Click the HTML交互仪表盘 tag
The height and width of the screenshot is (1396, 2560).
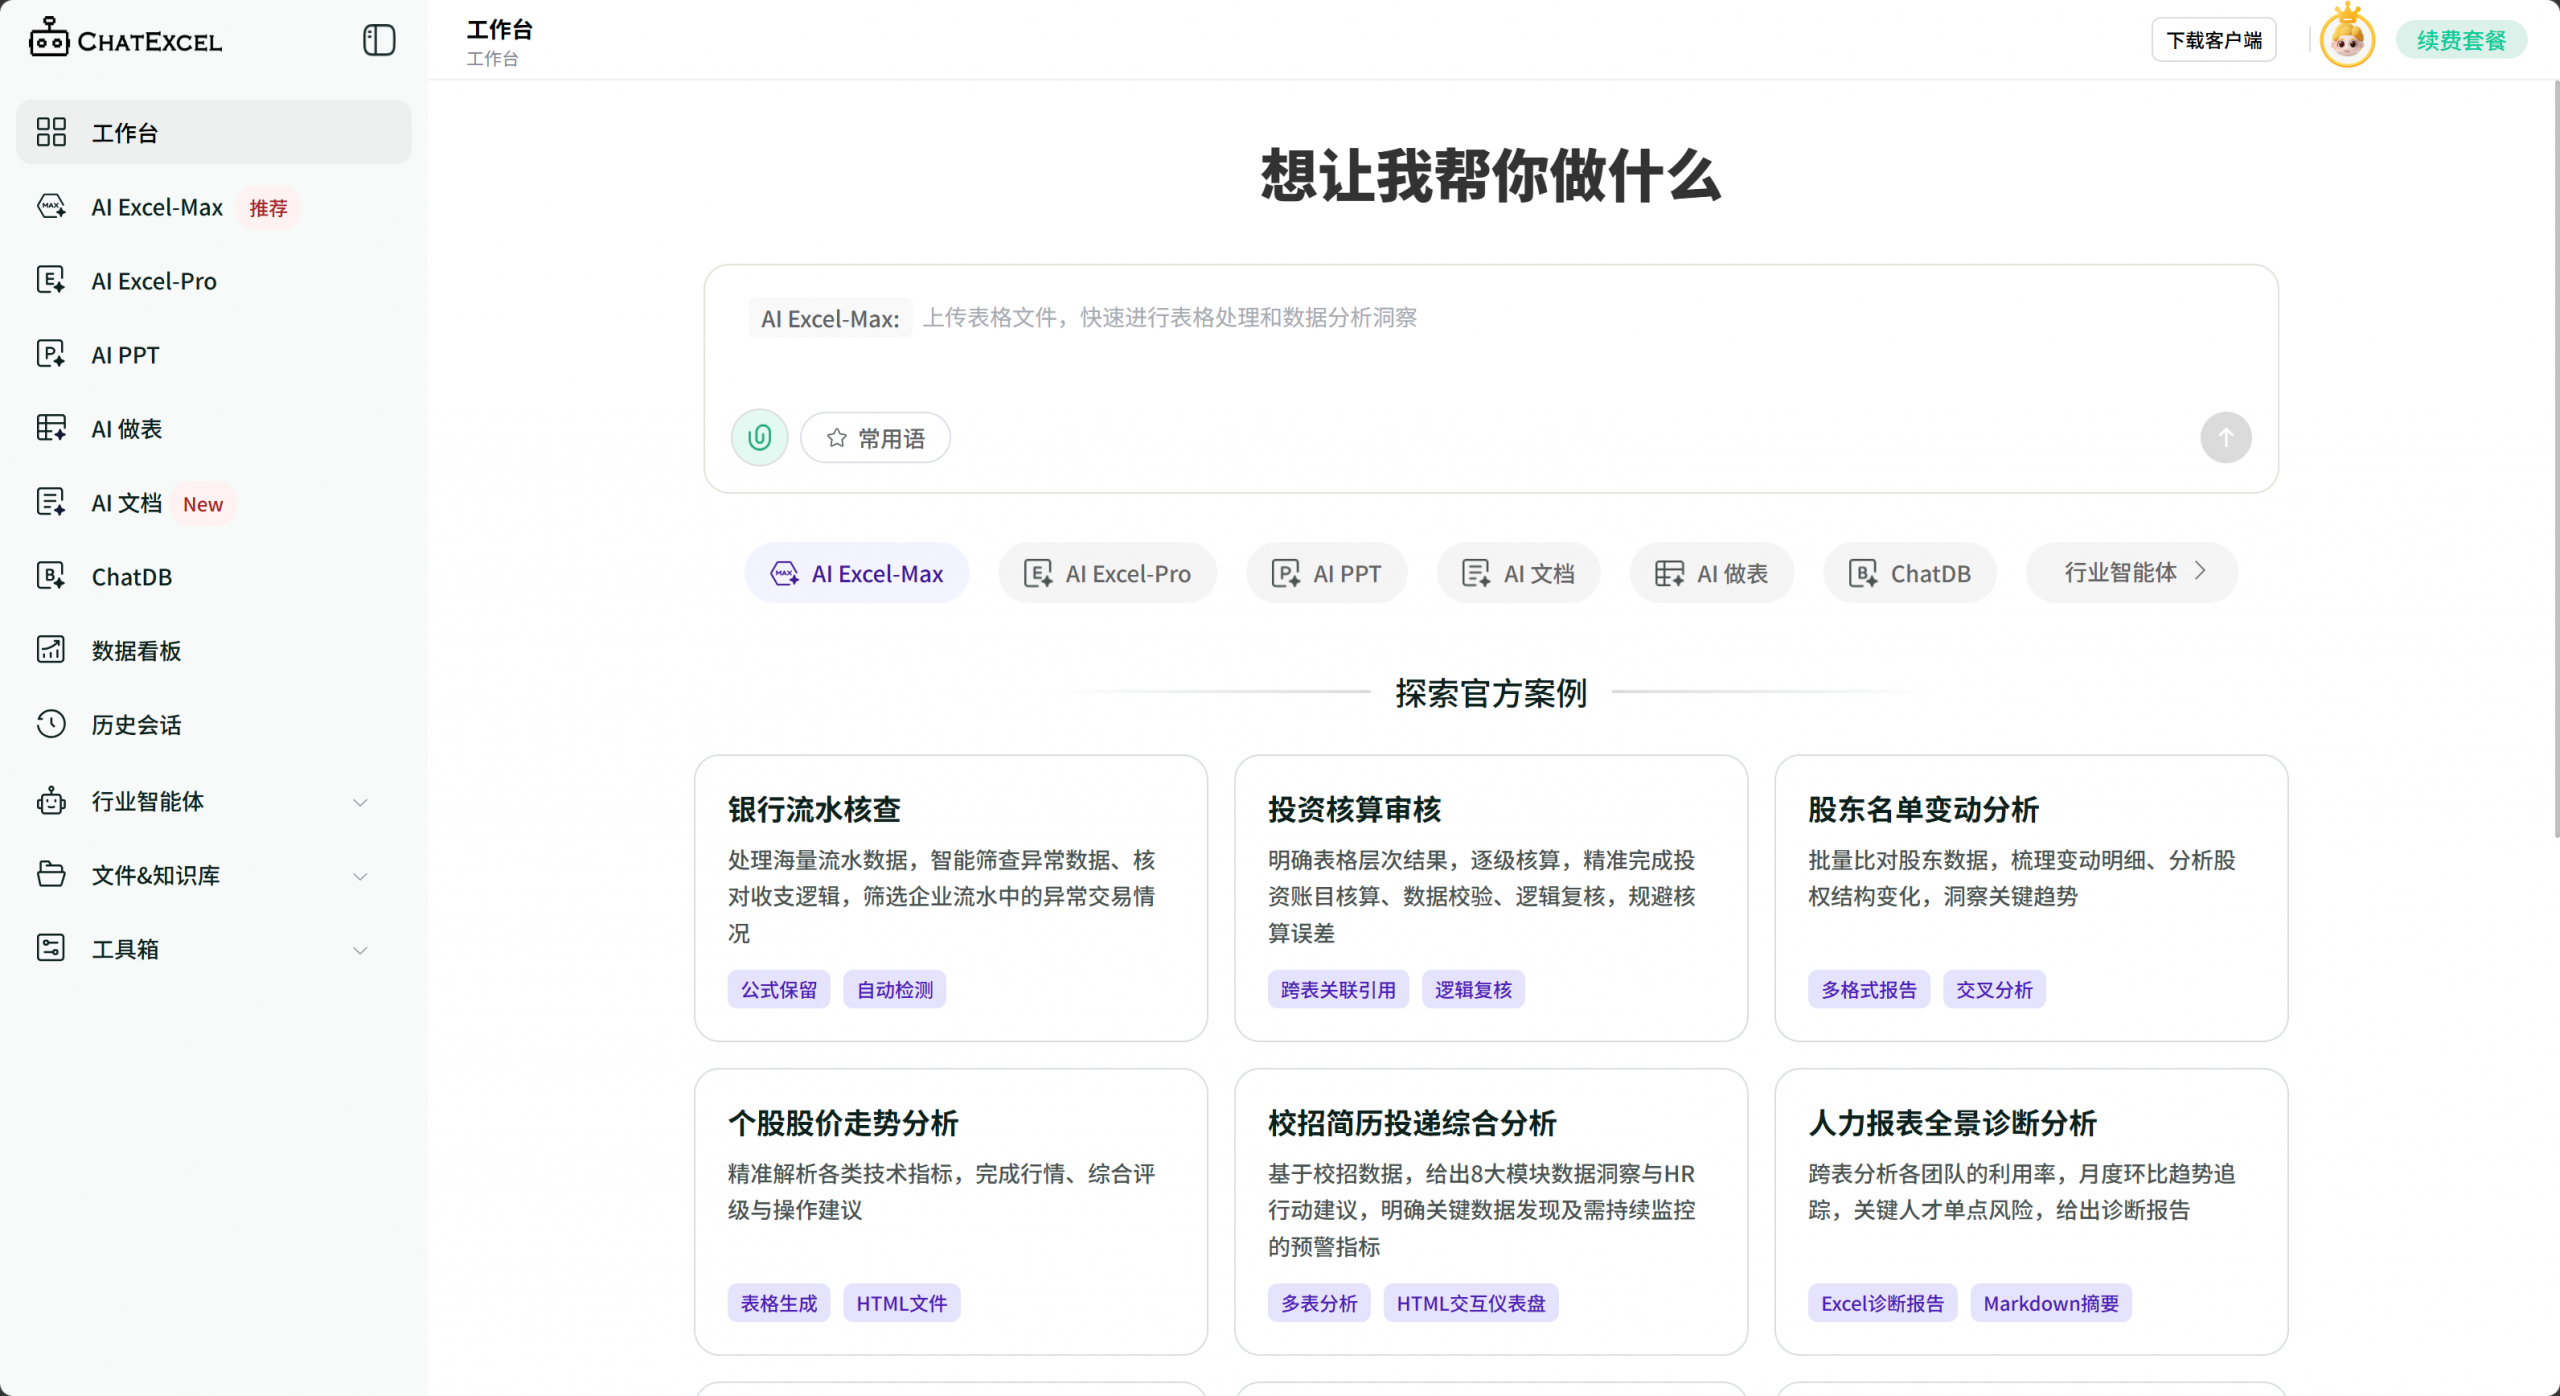pyautogui.click(x=1471, y=1304)
